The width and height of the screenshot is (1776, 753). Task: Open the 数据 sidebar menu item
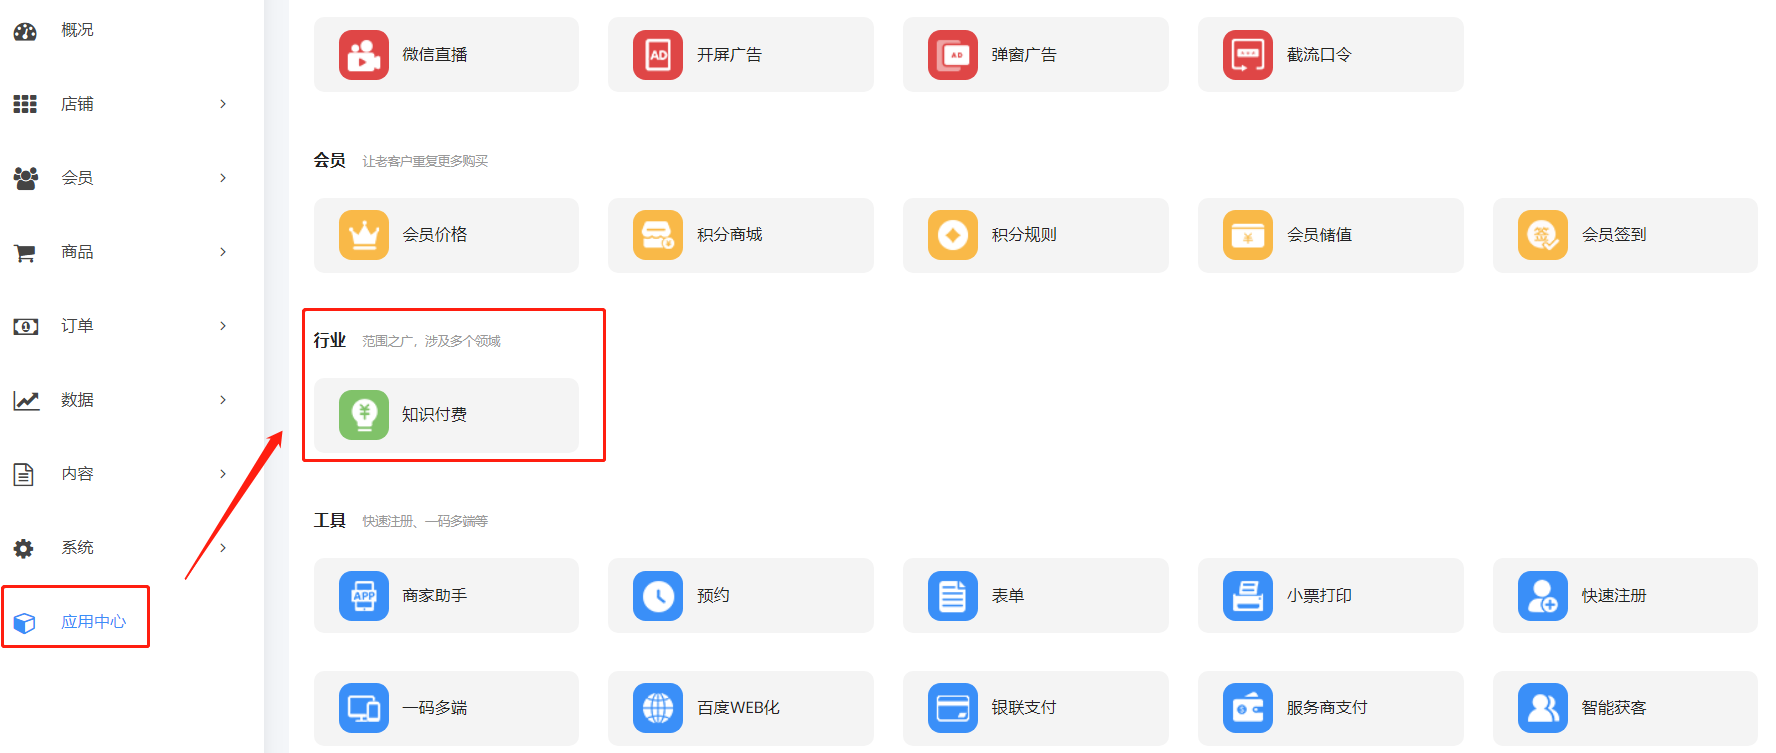pyautogui.click(x=77, y=400)
